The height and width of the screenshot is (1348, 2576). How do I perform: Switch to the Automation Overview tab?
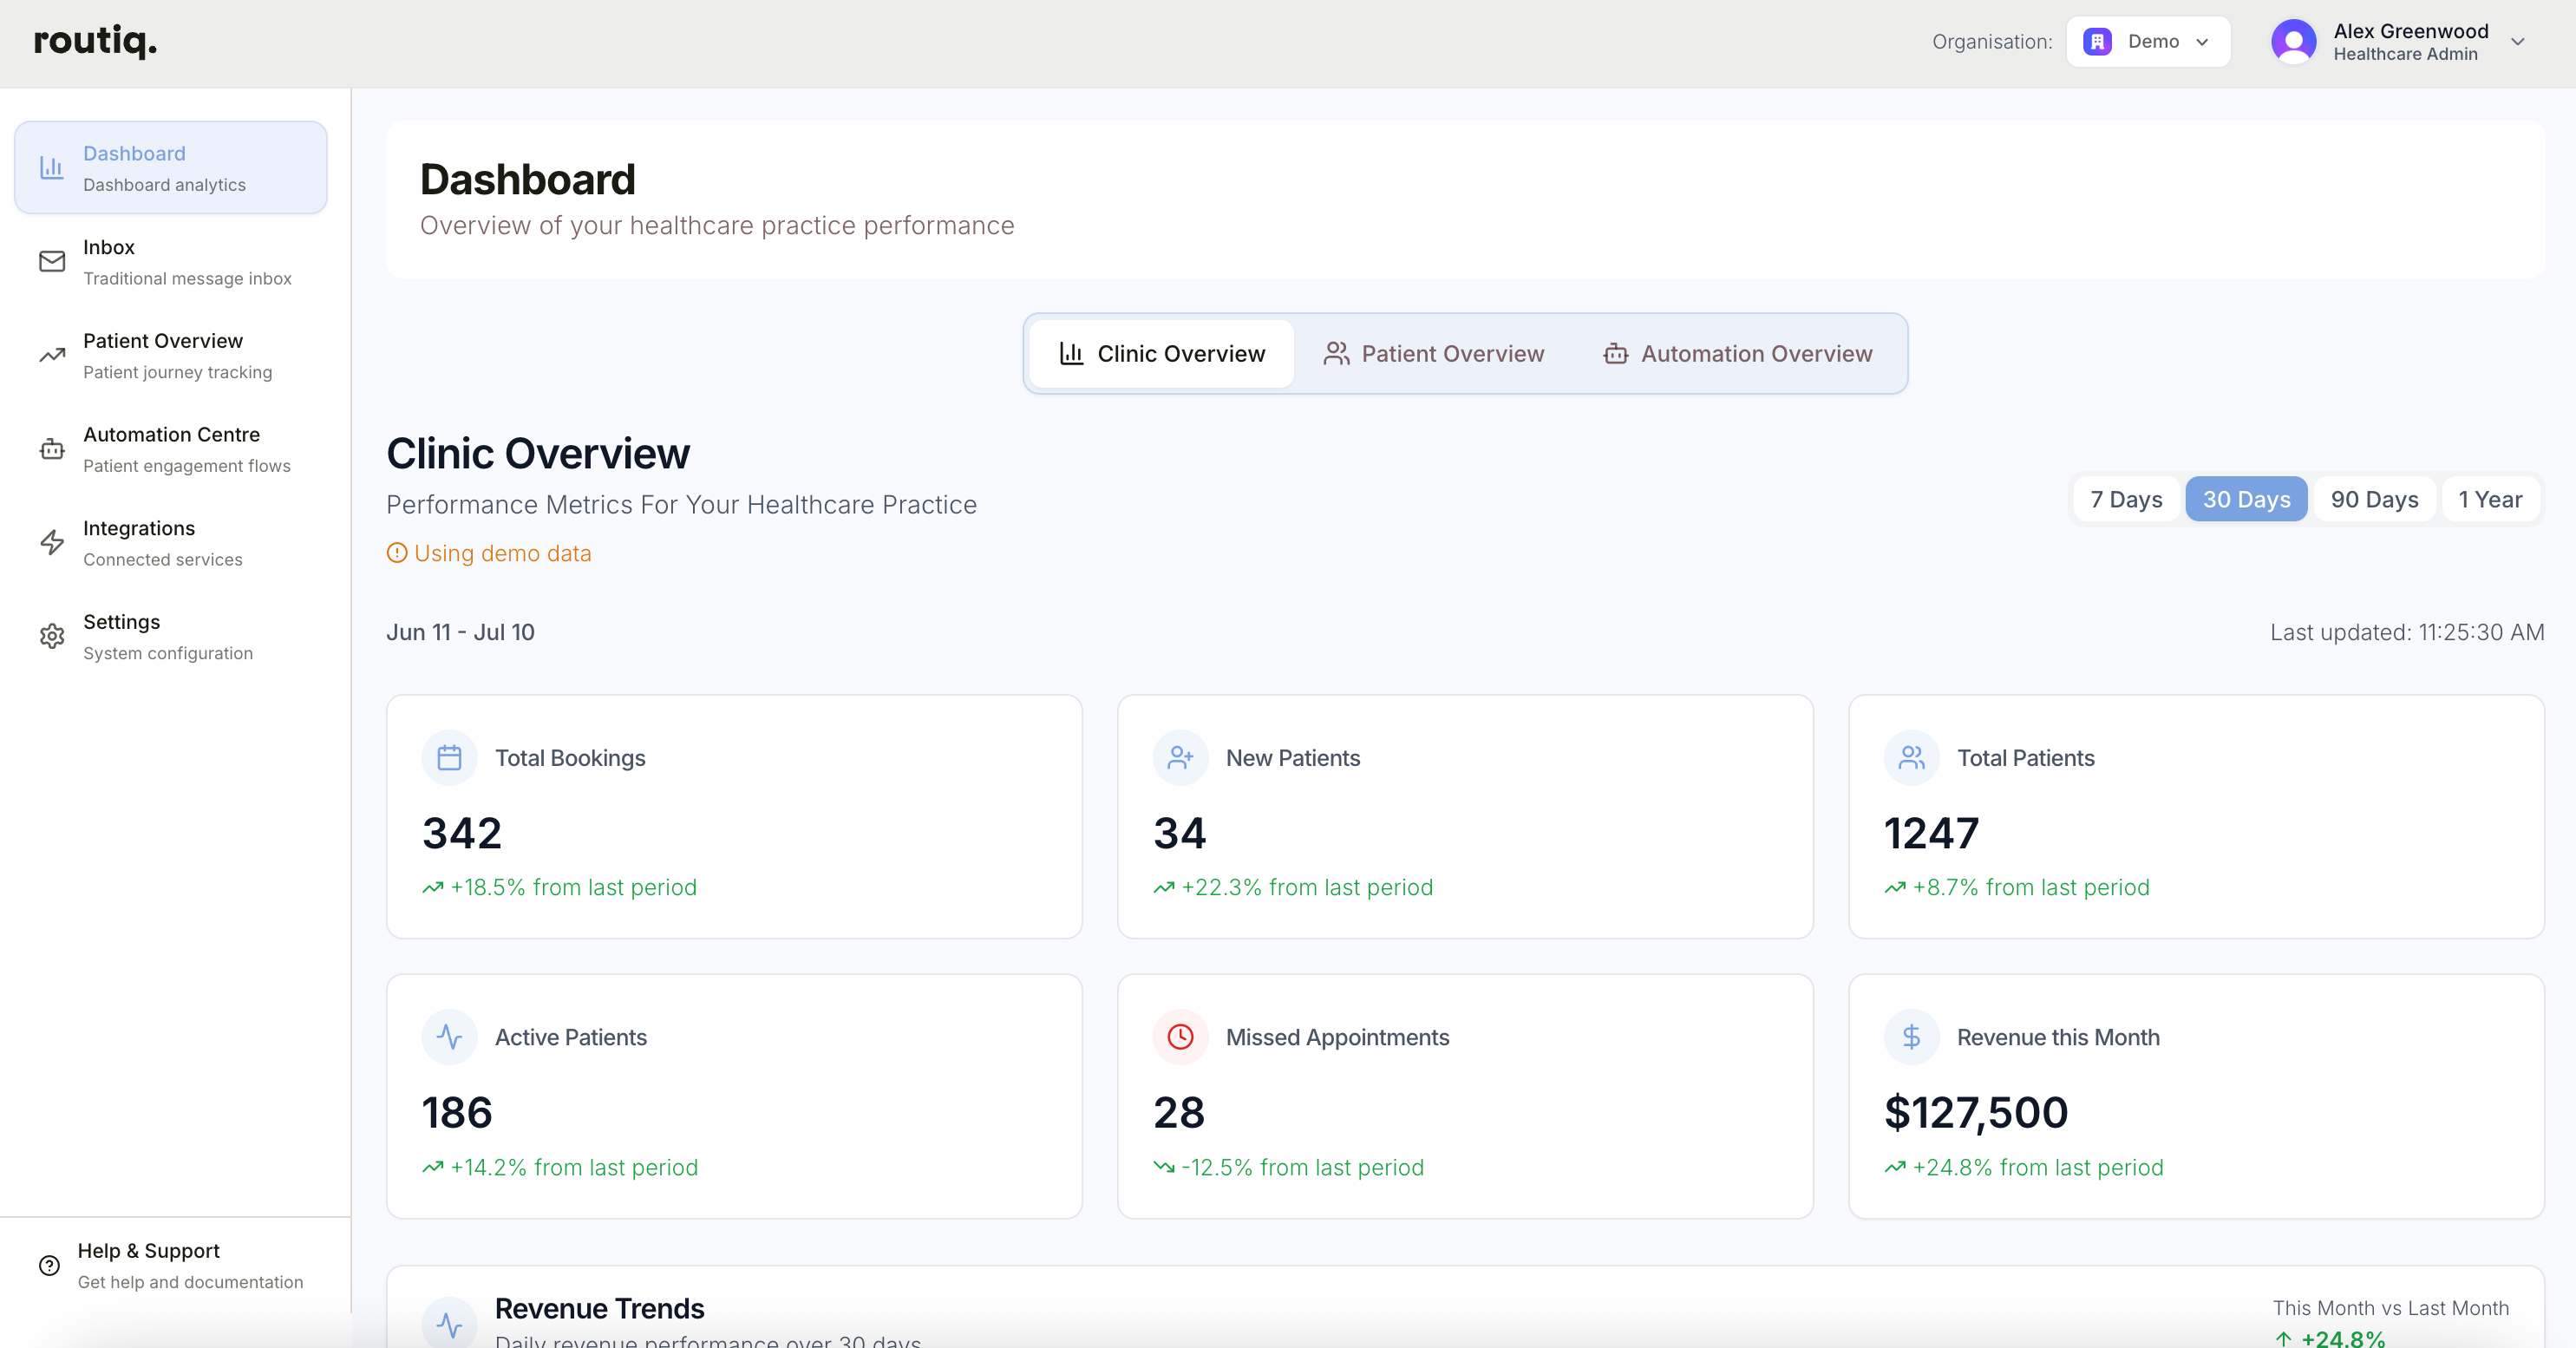[x=1738, y=354]
